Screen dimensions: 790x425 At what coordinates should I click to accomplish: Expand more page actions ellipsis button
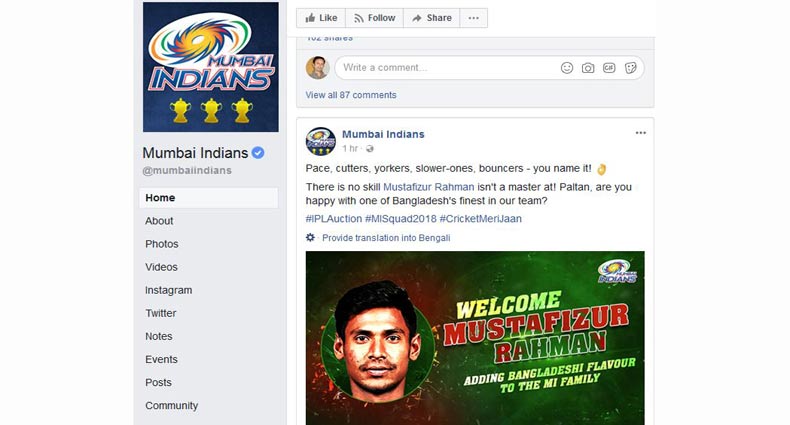pyautogui.click(x=474, y=18)
